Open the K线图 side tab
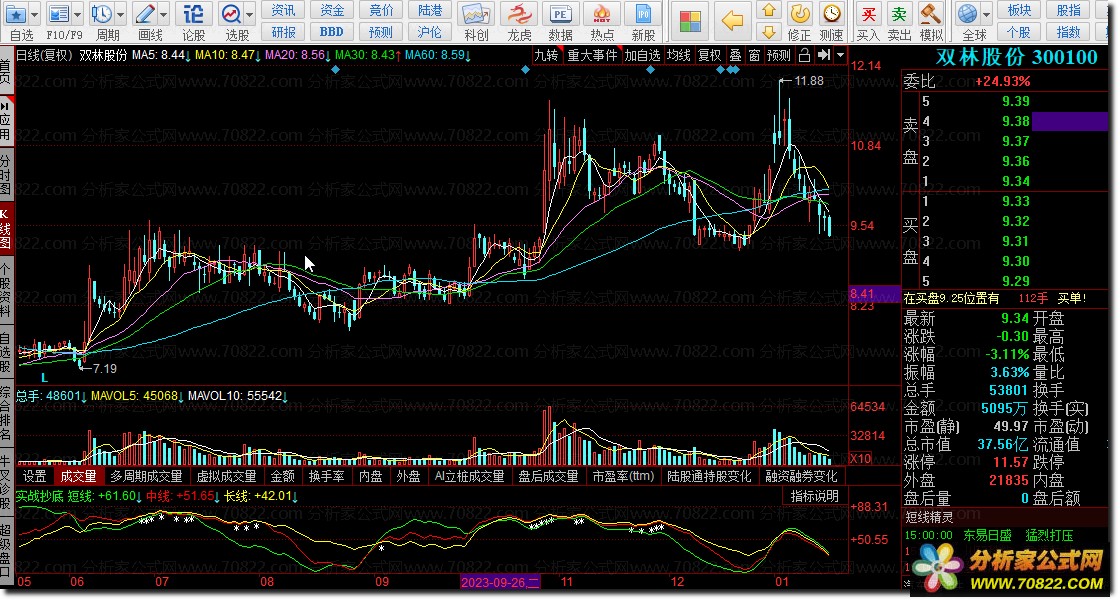This screenshot has width=1120, height=600. pos(5,228)
